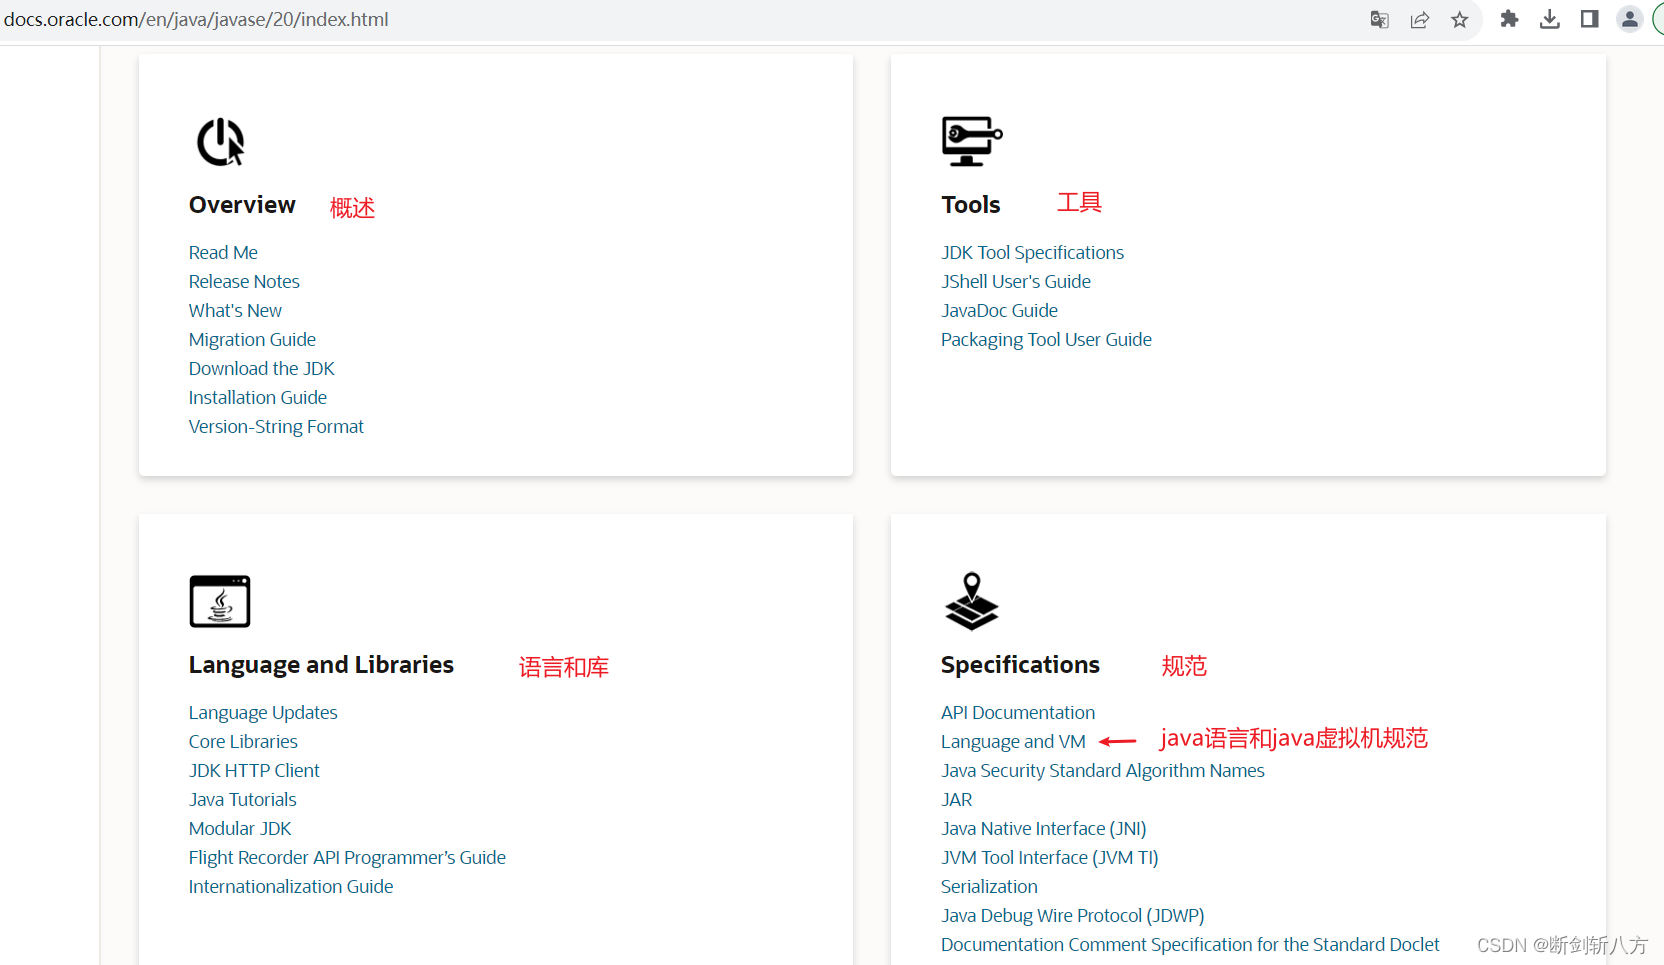Click the Overview heading
The width and height of the screenshot is (1664, 965).
242,205
